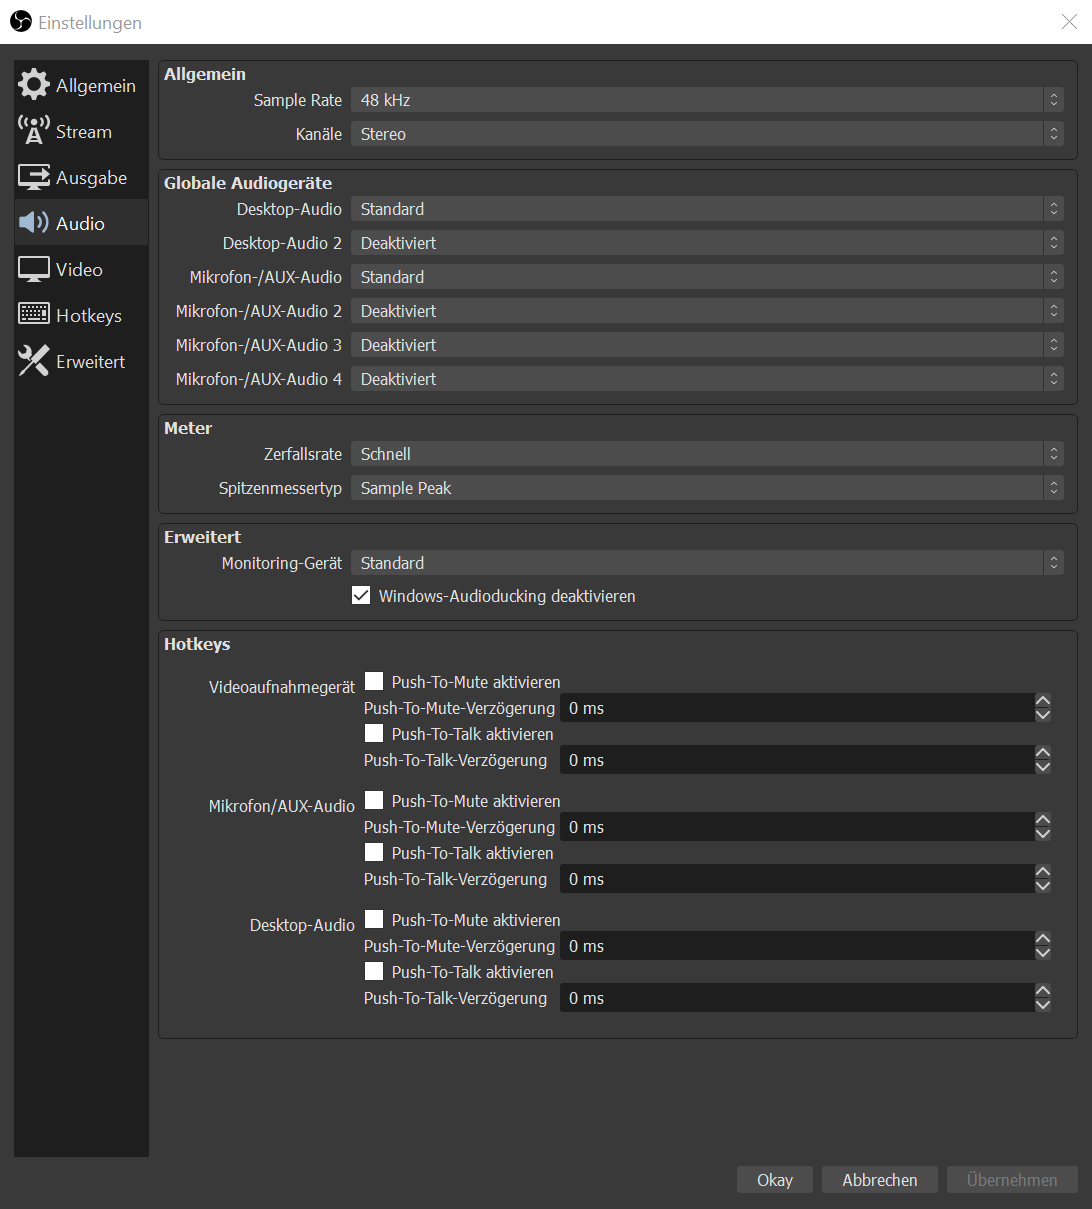Disable the Windows-Audioducking deaktivieren checkbox
The image size is (1092, 1209).
point(362,596)
